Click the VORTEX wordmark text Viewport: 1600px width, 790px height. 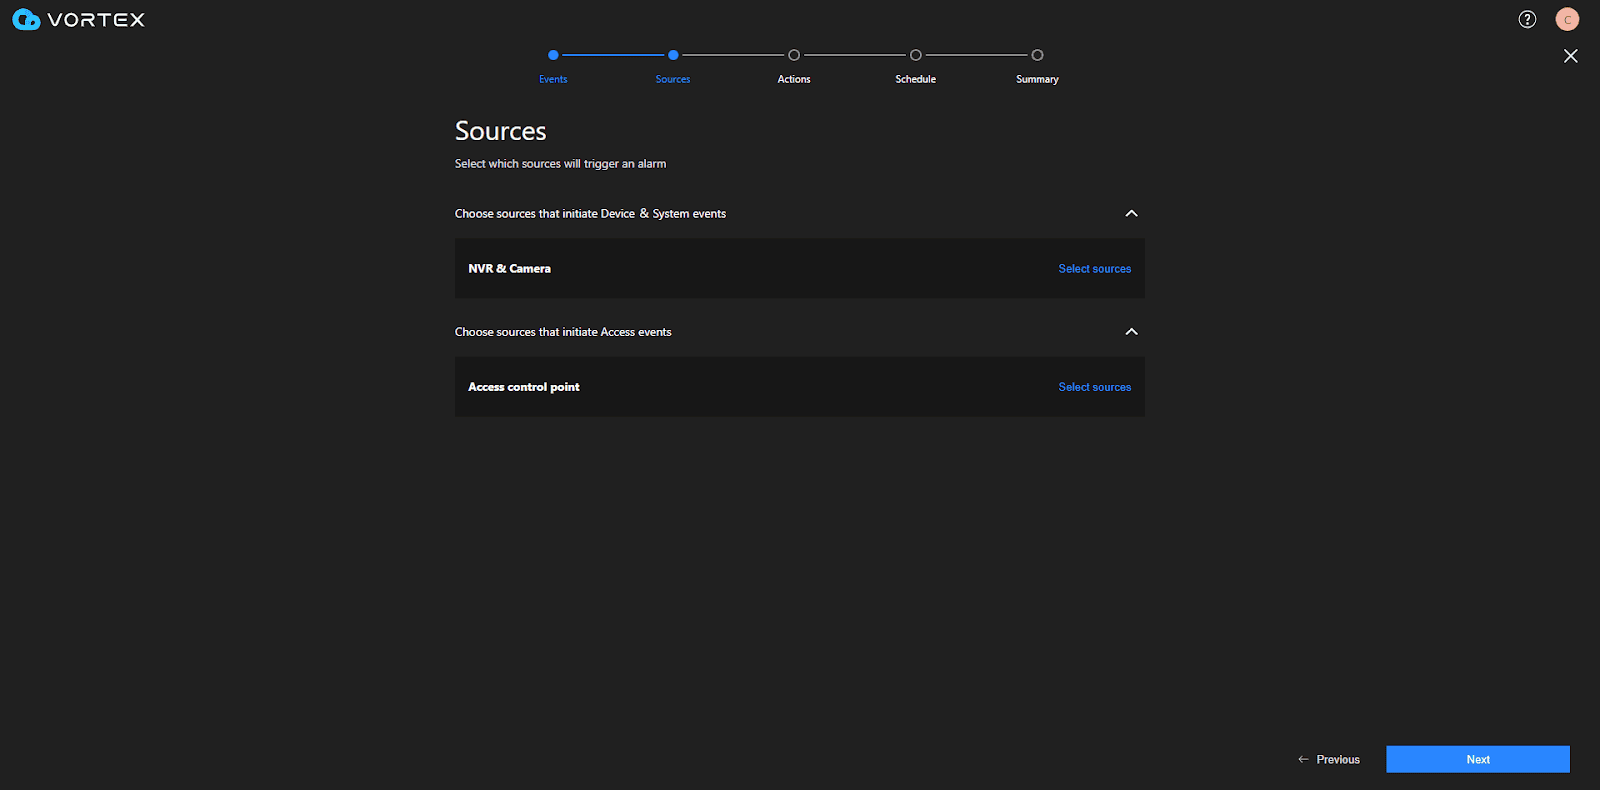(x=96, y=20)
